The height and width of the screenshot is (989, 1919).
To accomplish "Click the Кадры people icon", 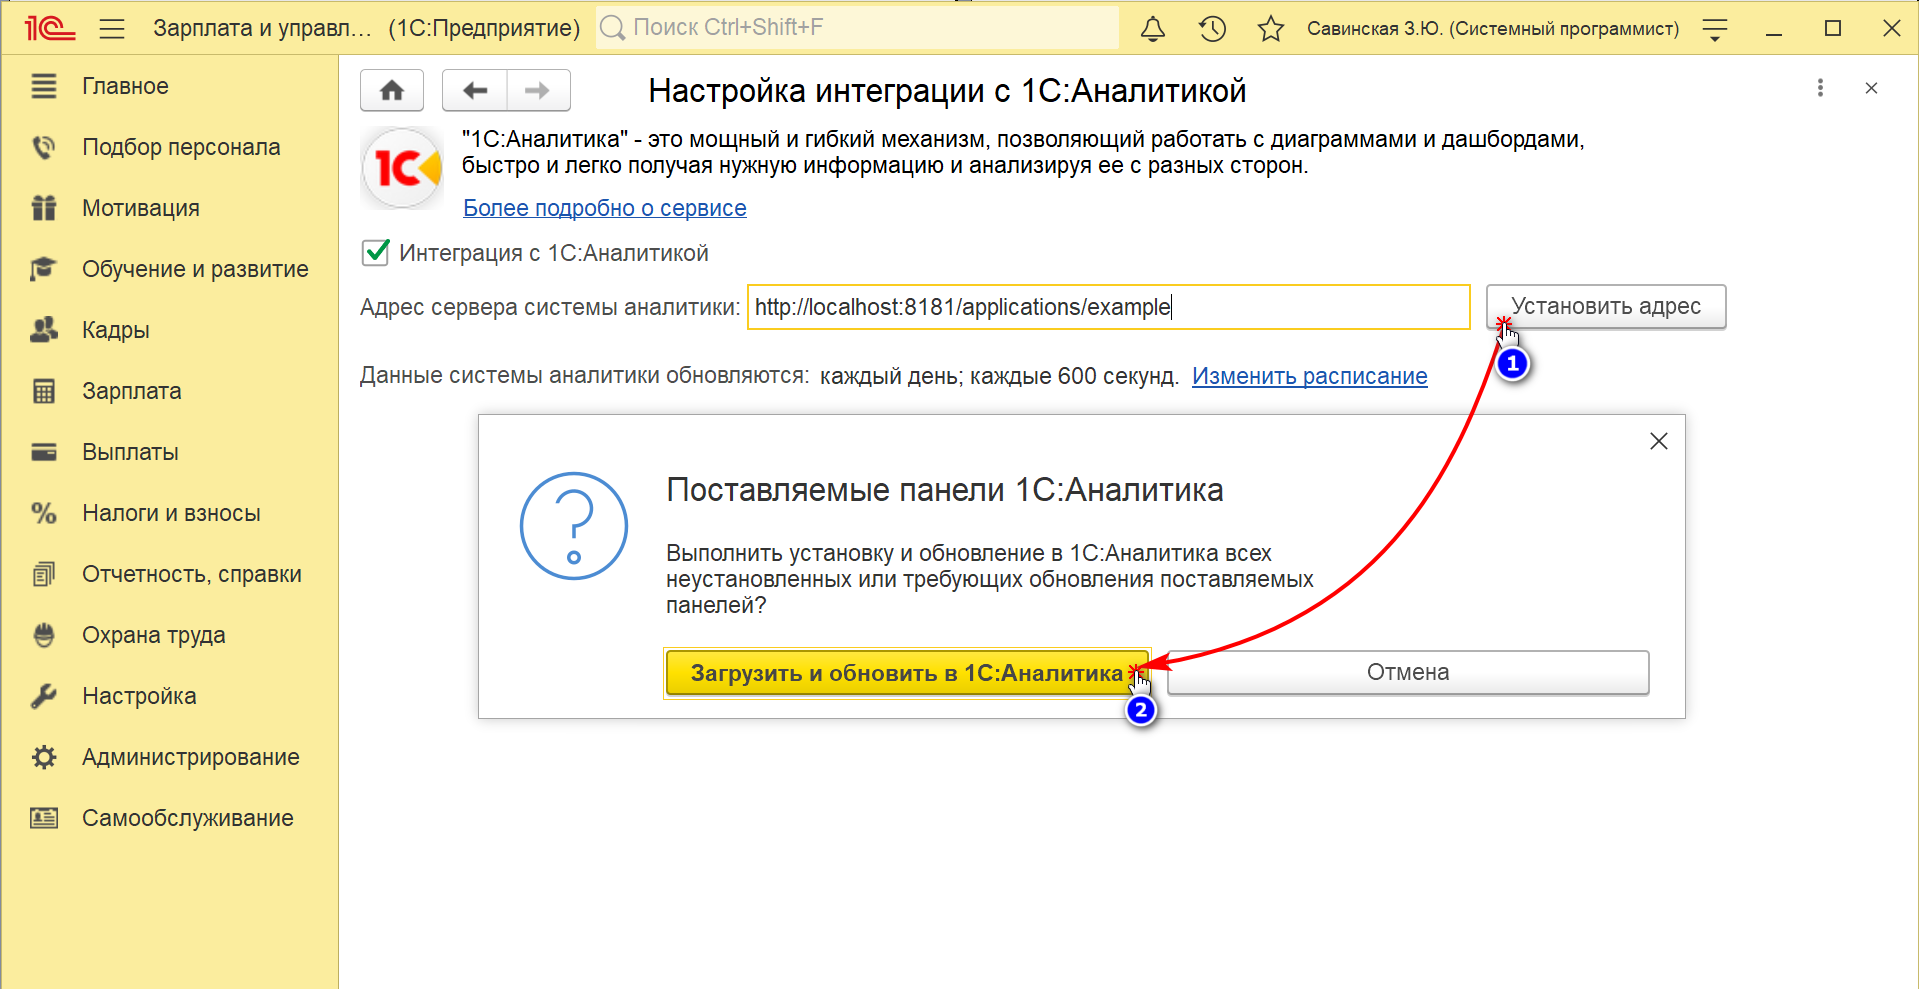I will pyautogui.click(x=44, y=330).
